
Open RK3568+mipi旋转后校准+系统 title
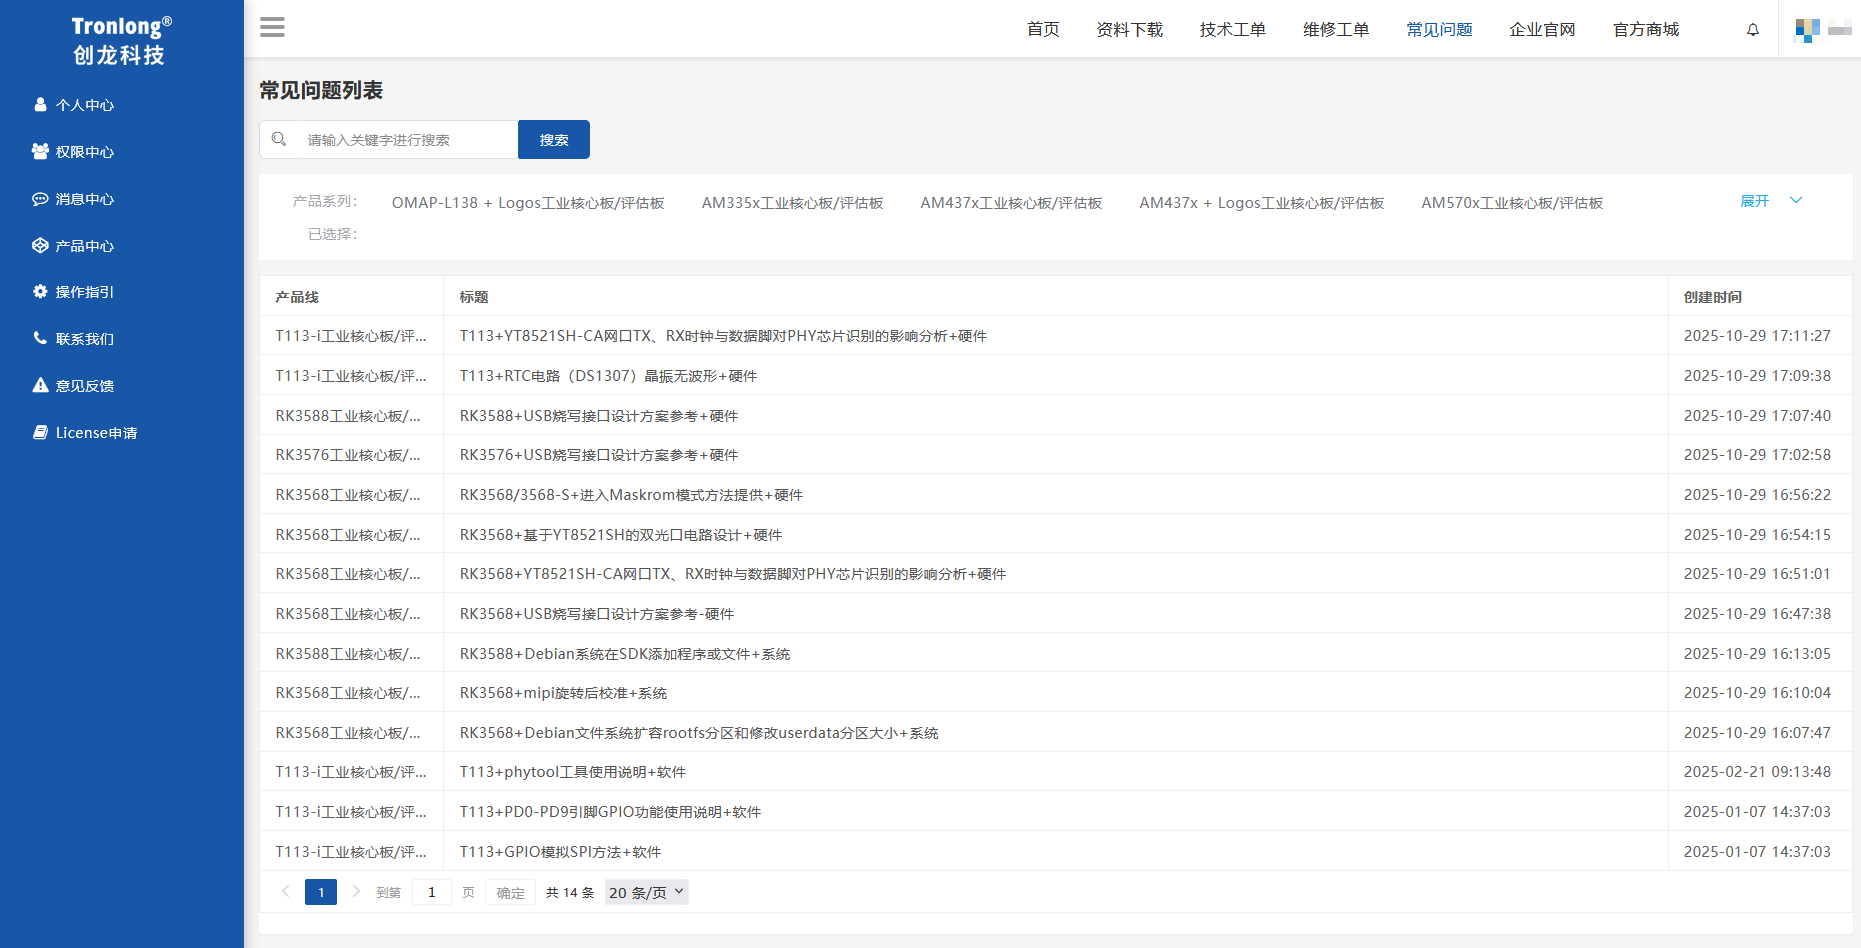563,693
